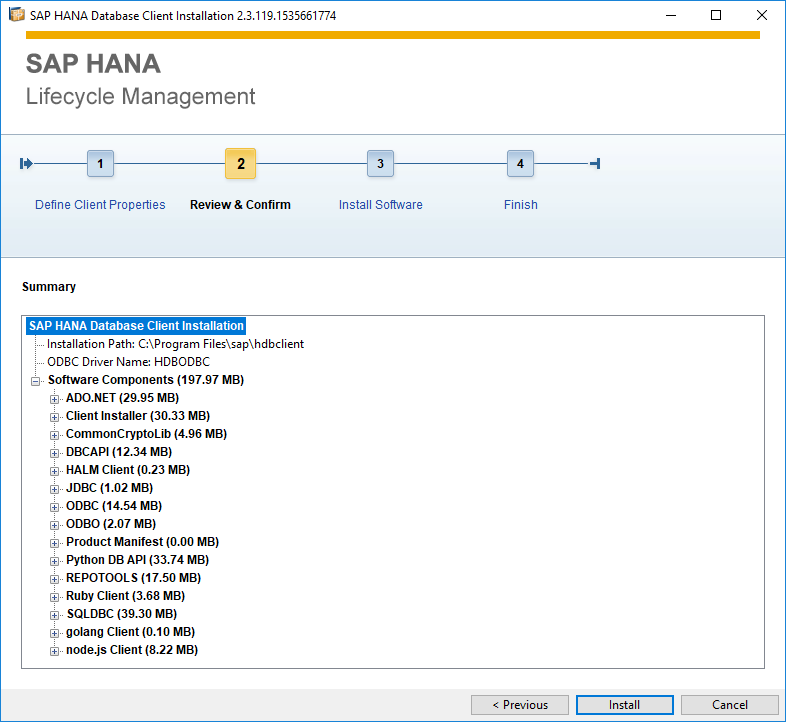
Task: Open Finish step label
Action: tap(521, 205)
